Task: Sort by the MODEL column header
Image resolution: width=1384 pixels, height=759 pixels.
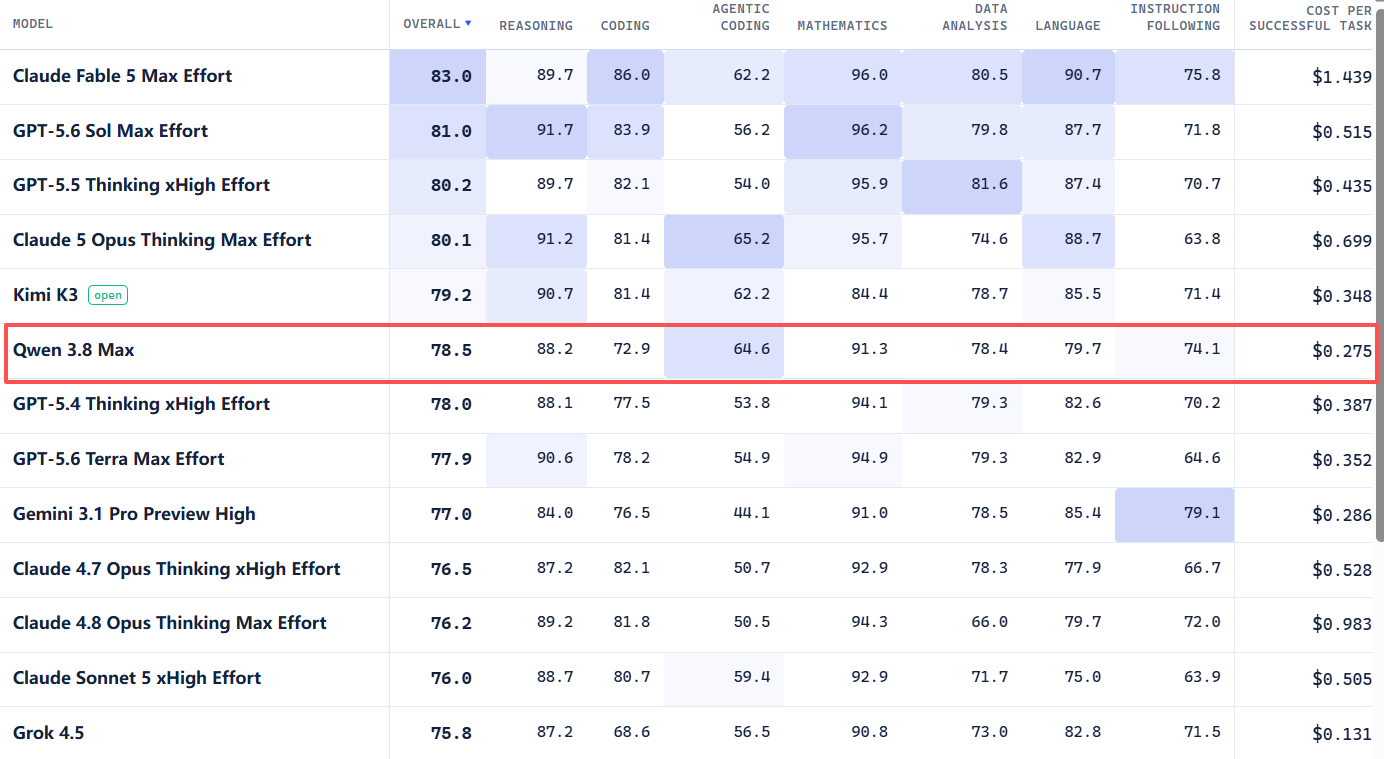Action: tap(33, 24)
